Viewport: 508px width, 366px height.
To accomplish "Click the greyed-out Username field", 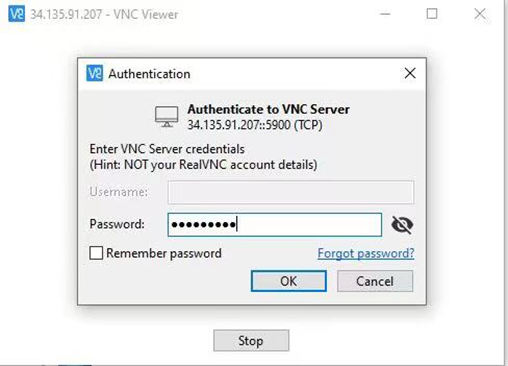I will (x=291, y=192).
